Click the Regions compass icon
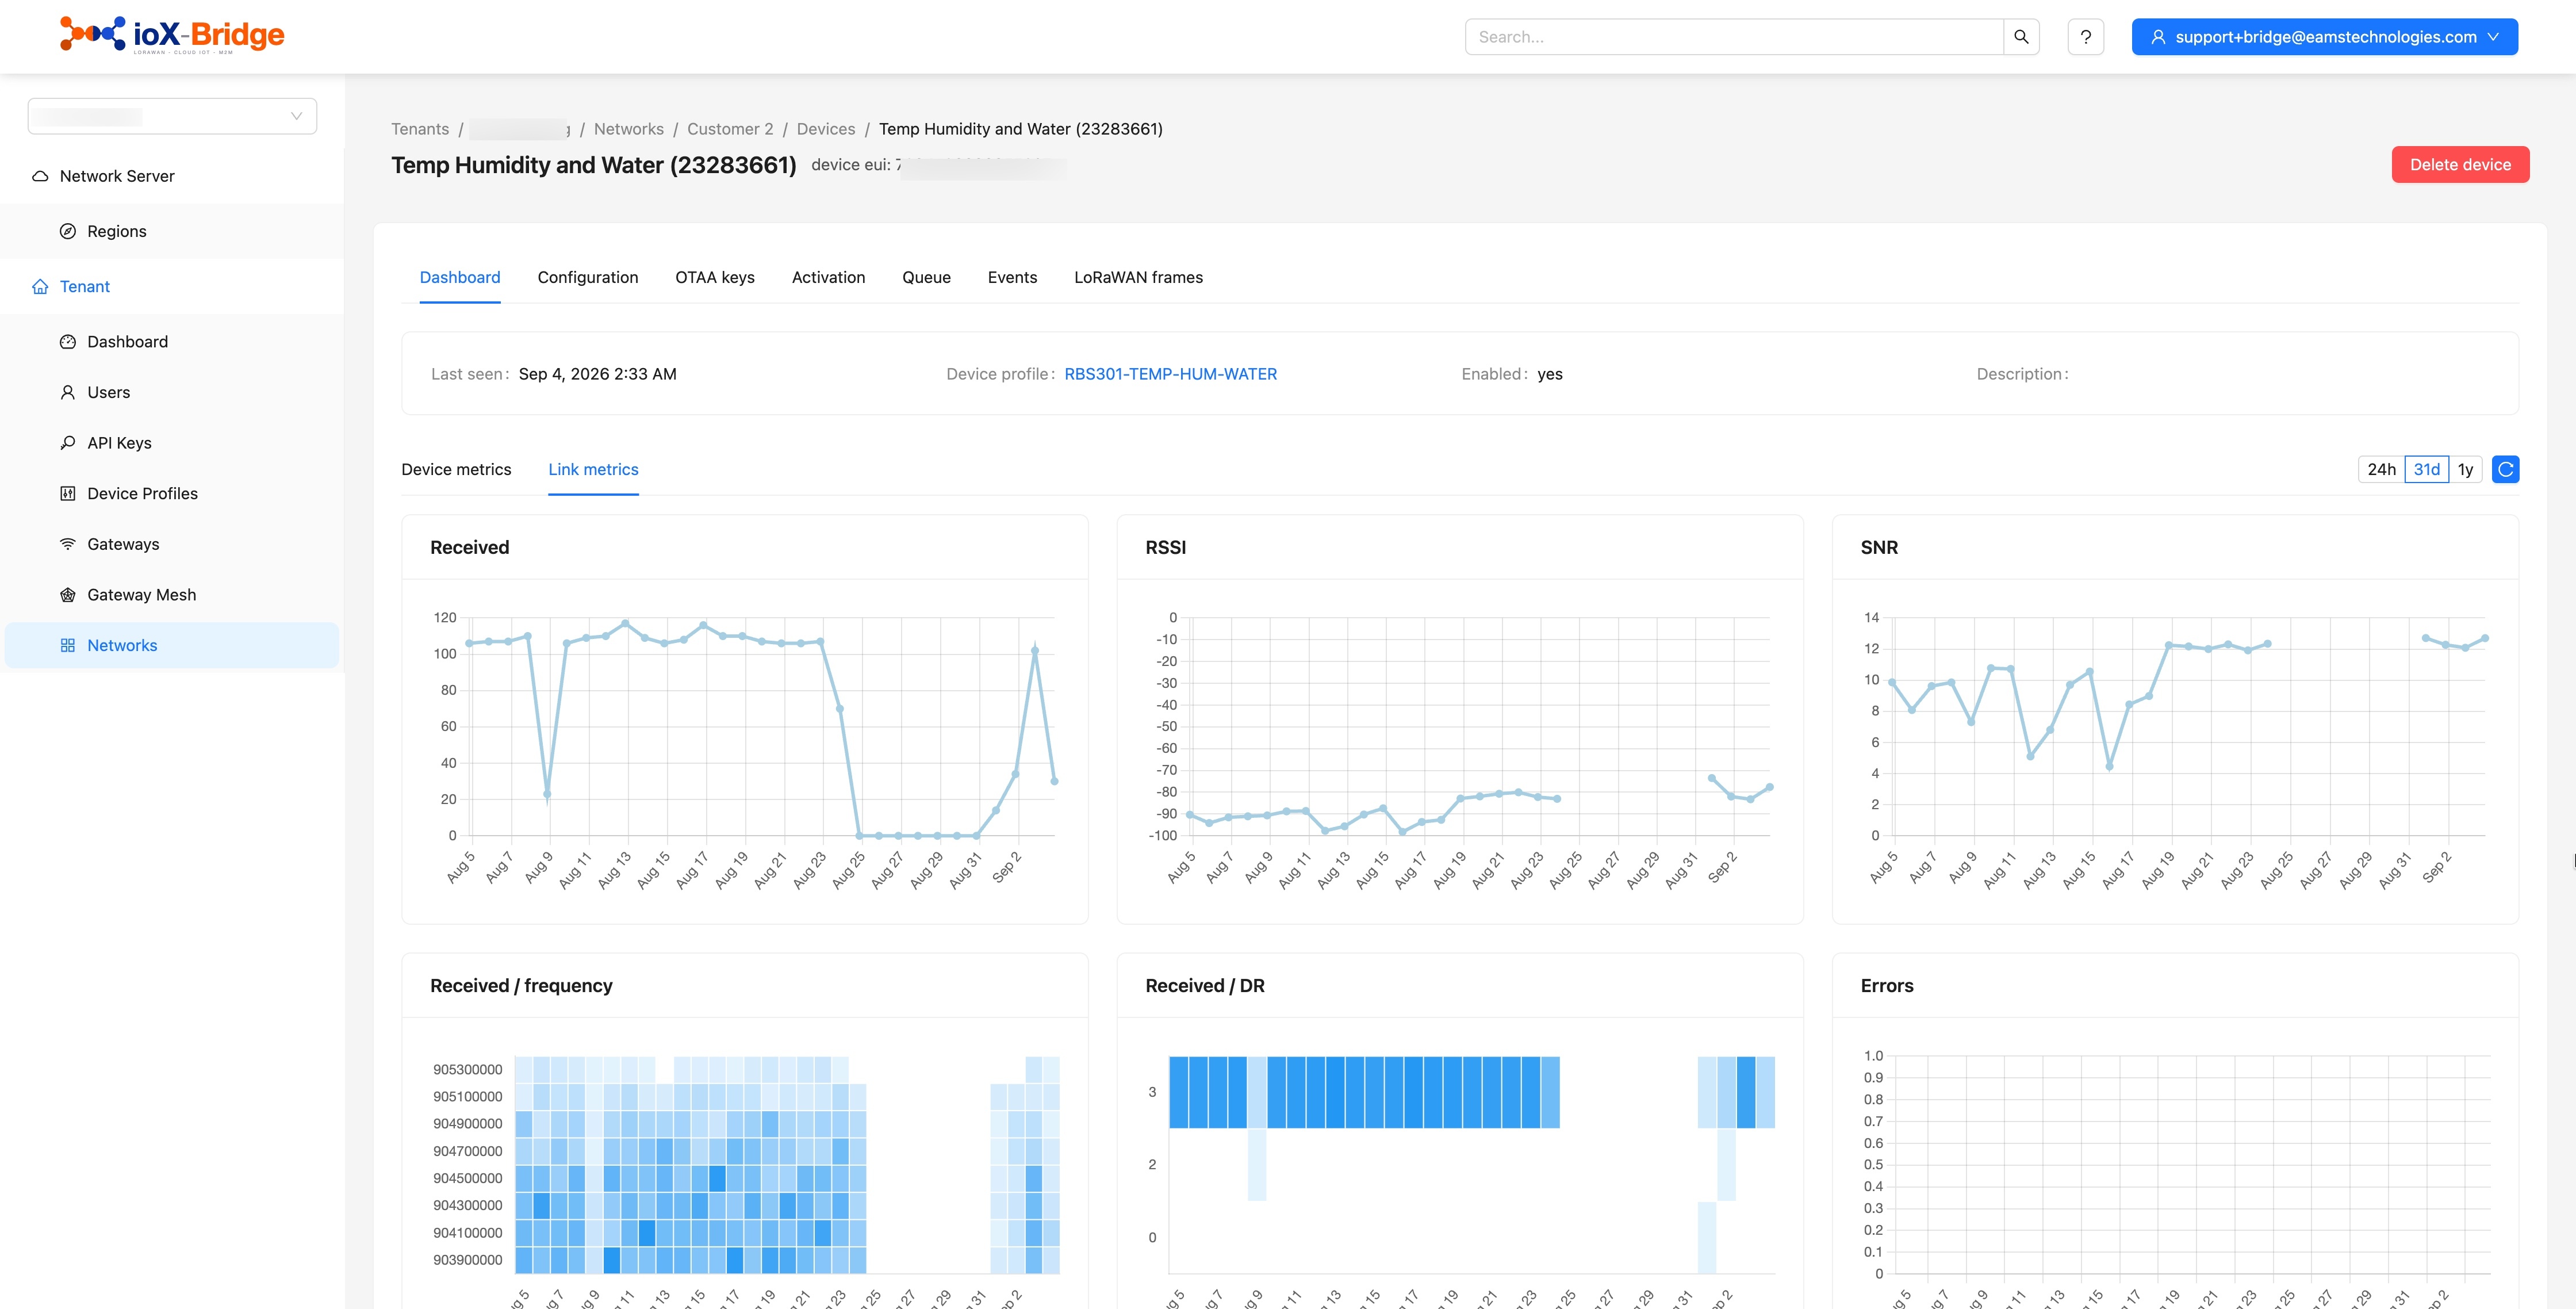This screenshot has height=1309, width=2576. [68, 231]
